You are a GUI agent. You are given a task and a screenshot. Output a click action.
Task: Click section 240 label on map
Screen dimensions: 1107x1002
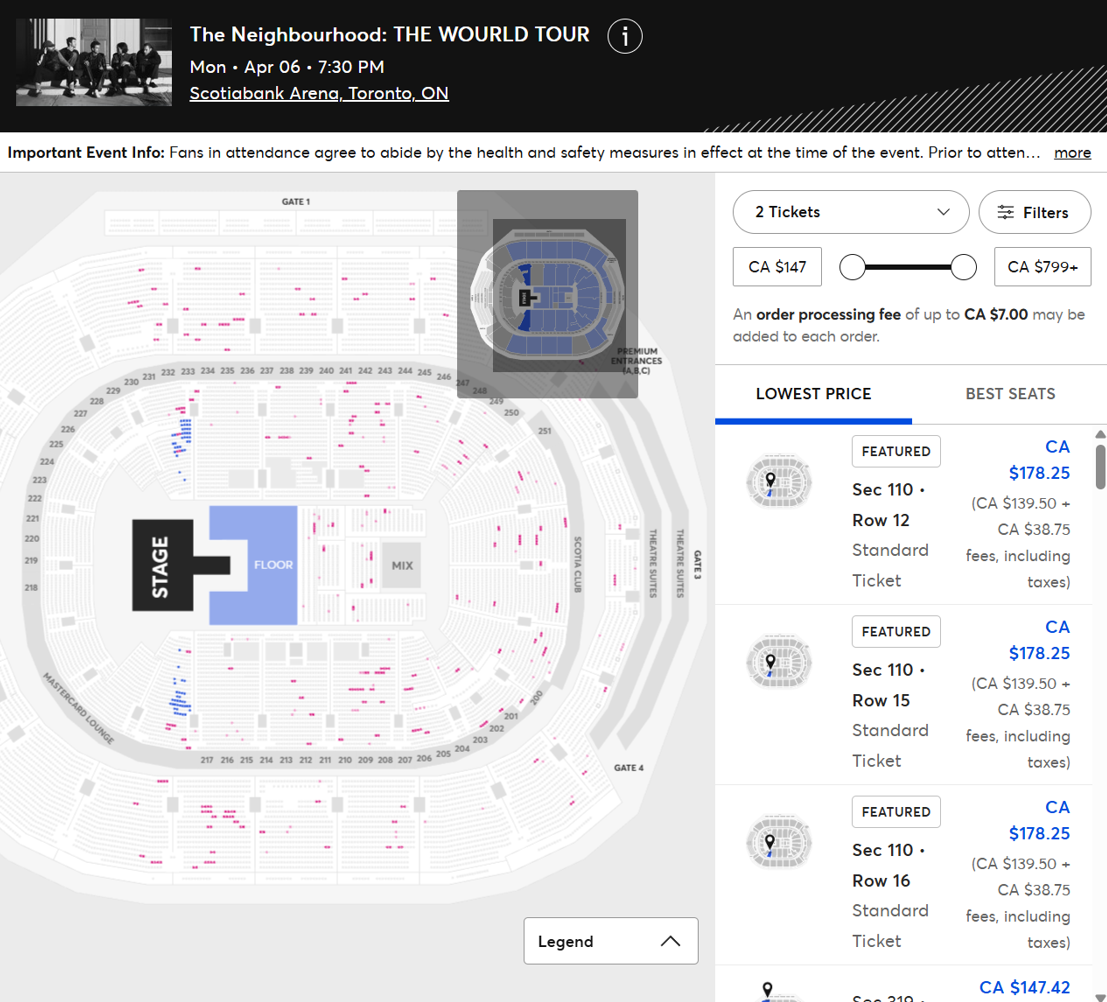326,371
